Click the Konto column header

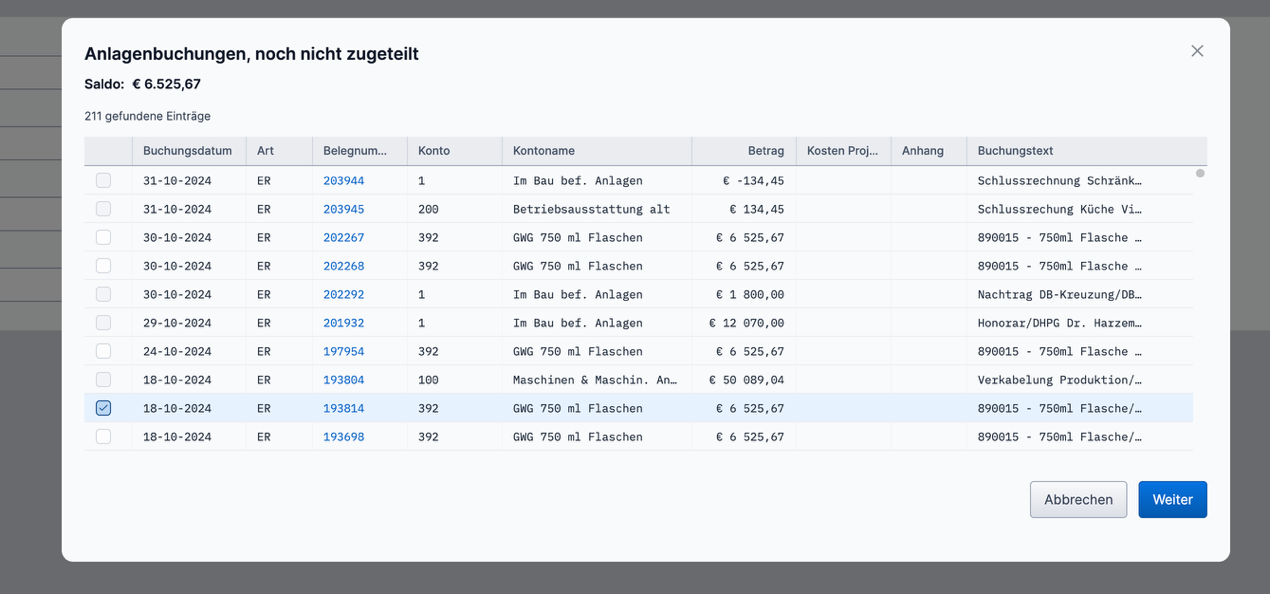434,151
